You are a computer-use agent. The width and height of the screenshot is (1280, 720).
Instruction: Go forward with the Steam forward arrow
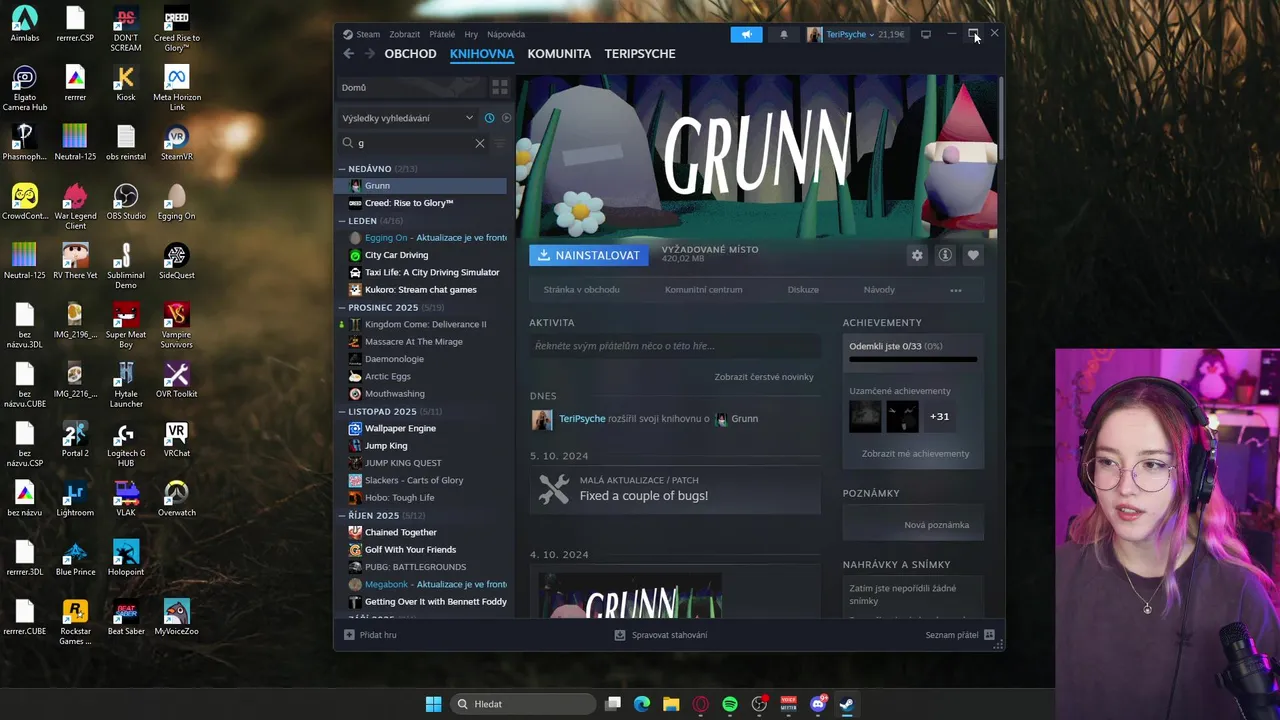click(x=369, y=53)
